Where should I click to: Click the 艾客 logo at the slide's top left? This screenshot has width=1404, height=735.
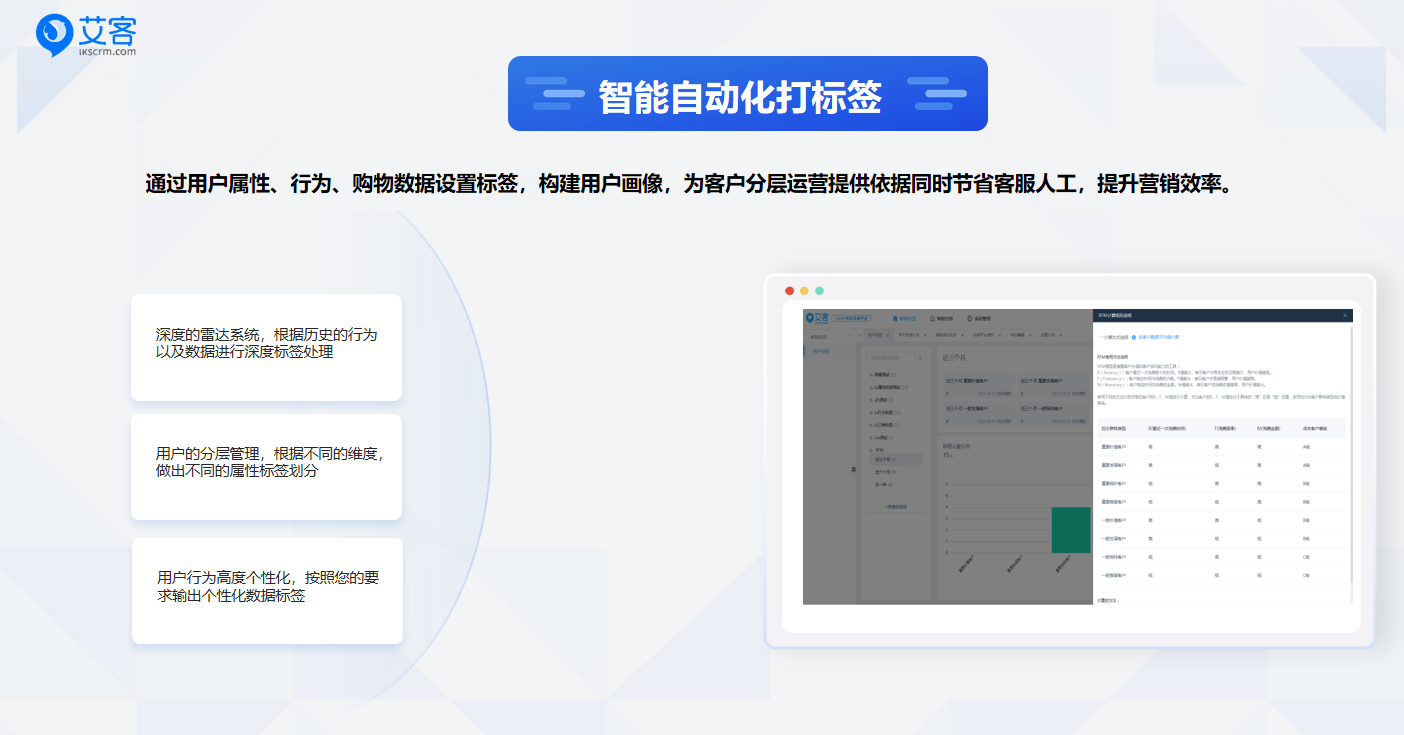click(x=86, y=35)
